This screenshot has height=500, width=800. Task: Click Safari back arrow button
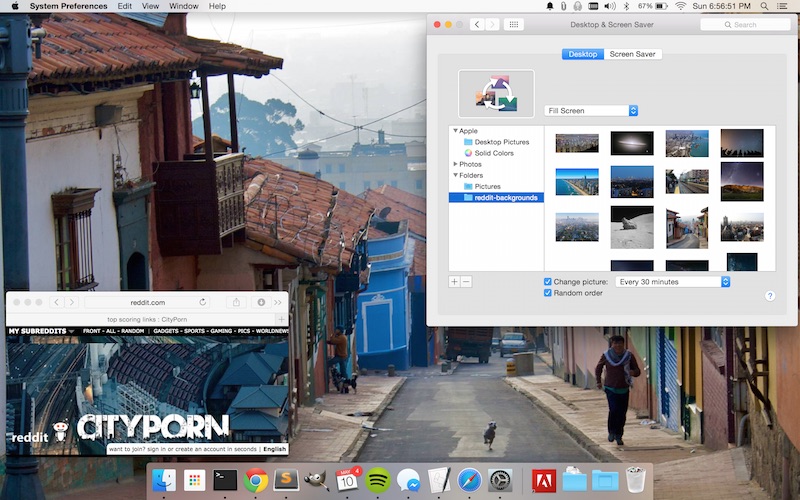tap(57, 302)
